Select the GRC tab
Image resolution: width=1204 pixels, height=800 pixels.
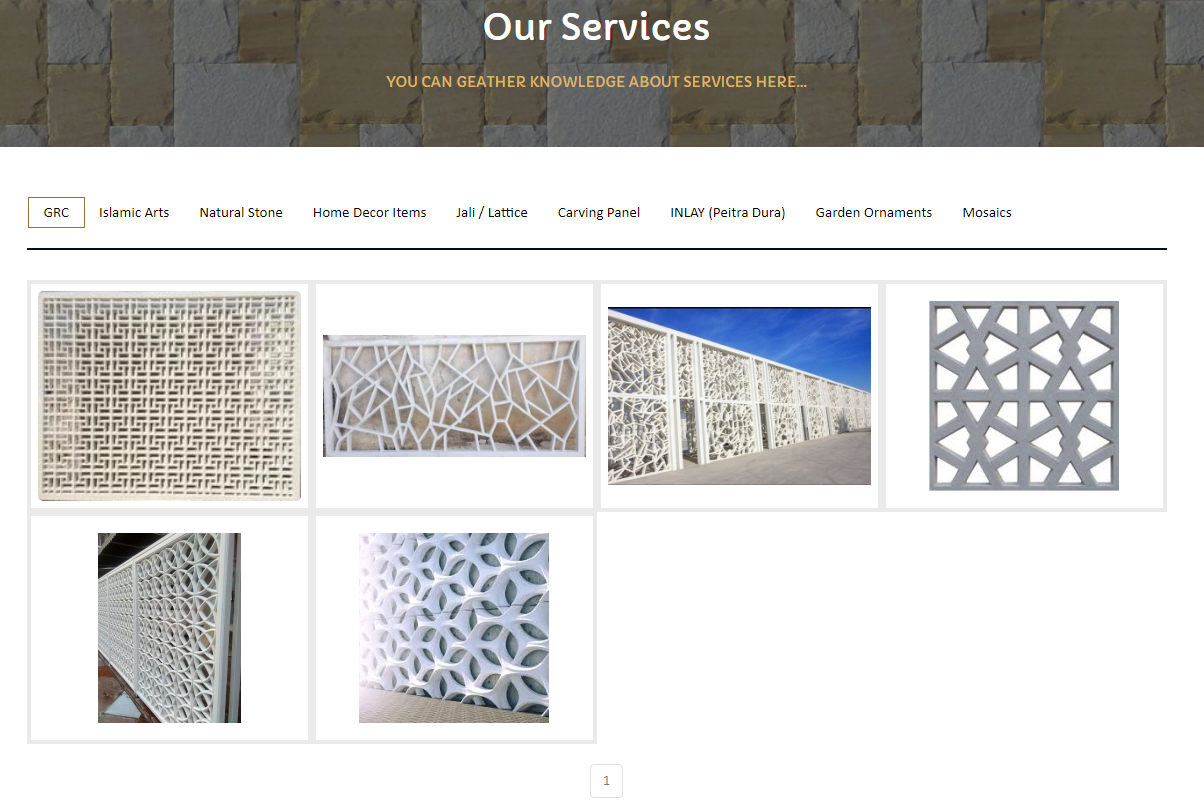click(x=56, y=212)
